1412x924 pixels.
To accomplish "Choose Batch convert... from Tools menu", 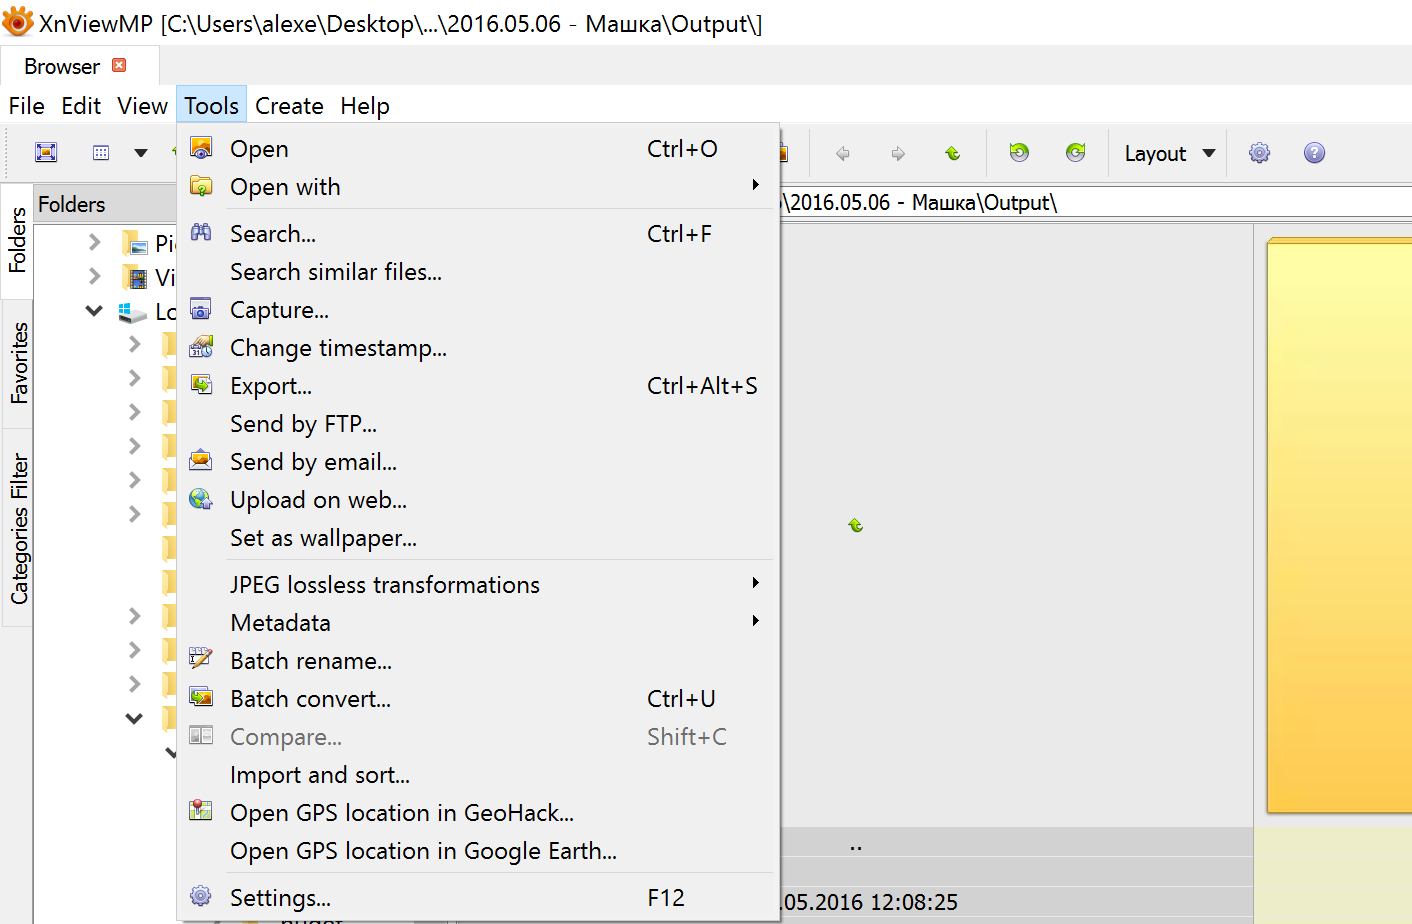I will 310,699.
